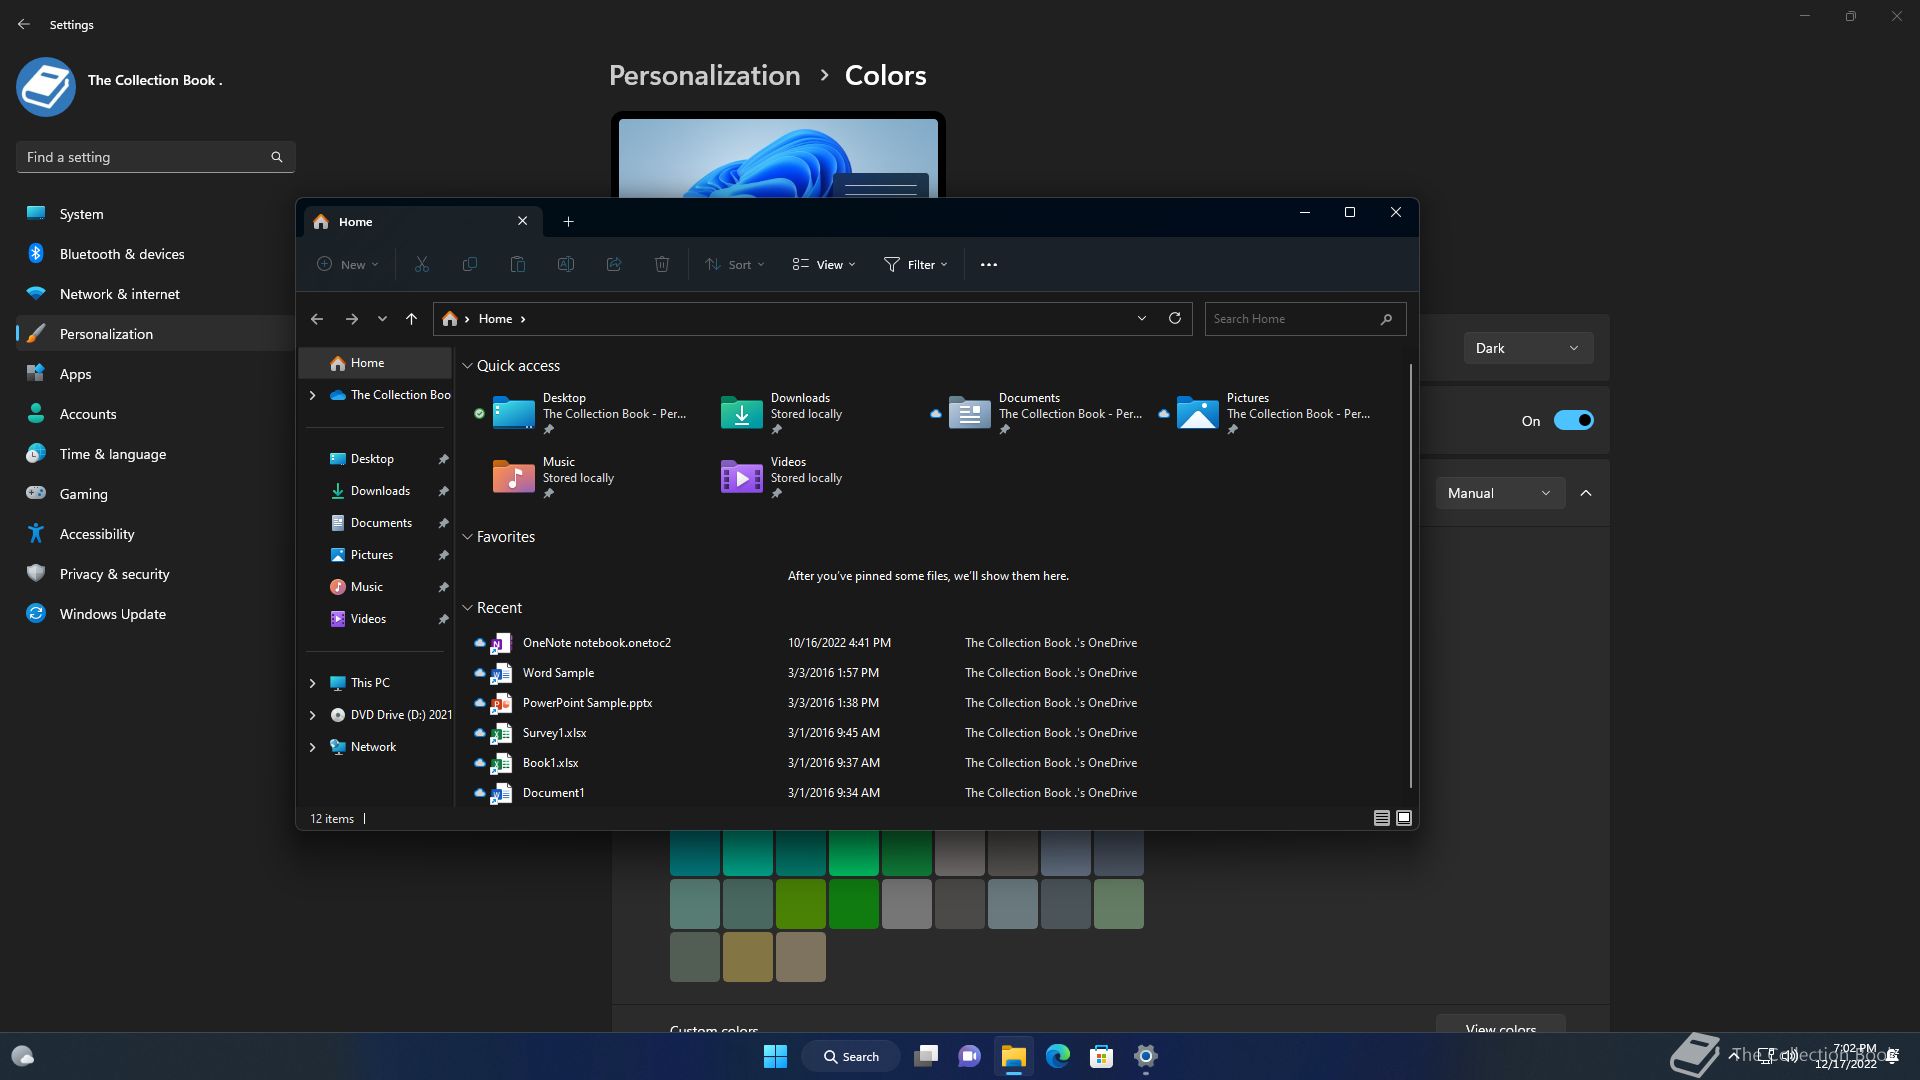Image resolution: width=1920 pixels, height=1080 pixels.
Task: Open the View dropdown menu
Action: pyautogui.click(x=824, y=264)
